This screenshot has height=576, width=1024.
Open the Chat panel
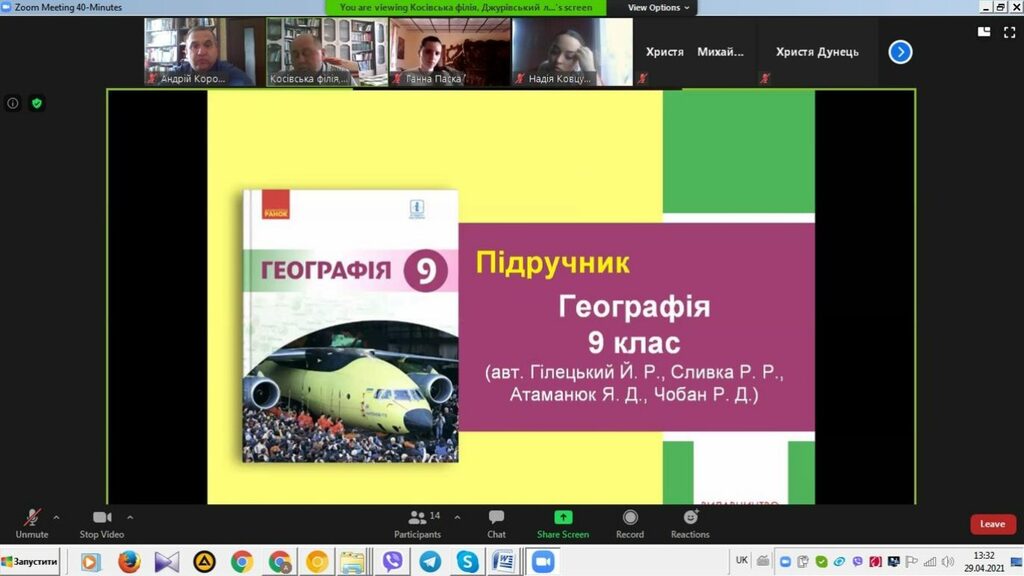point(496,522)
